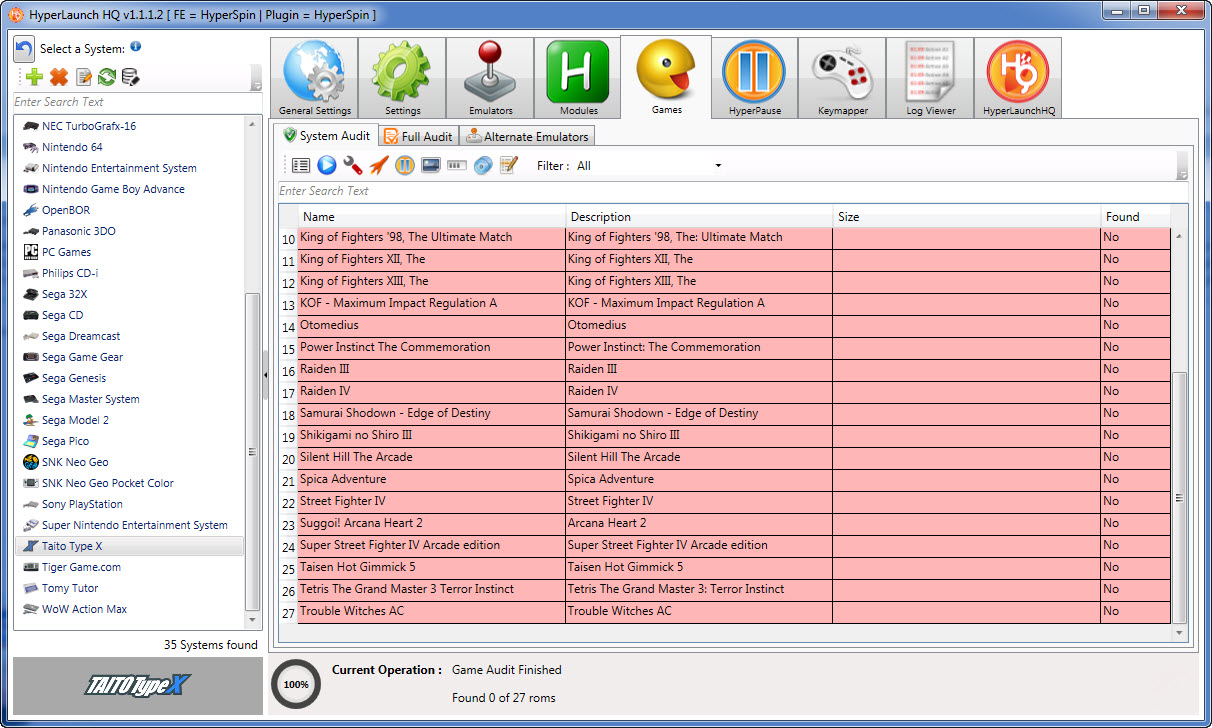The width and height of the screenshot is (1212, 728).
Task: Click the Taito Type X logo image
Action: point(138,685)
